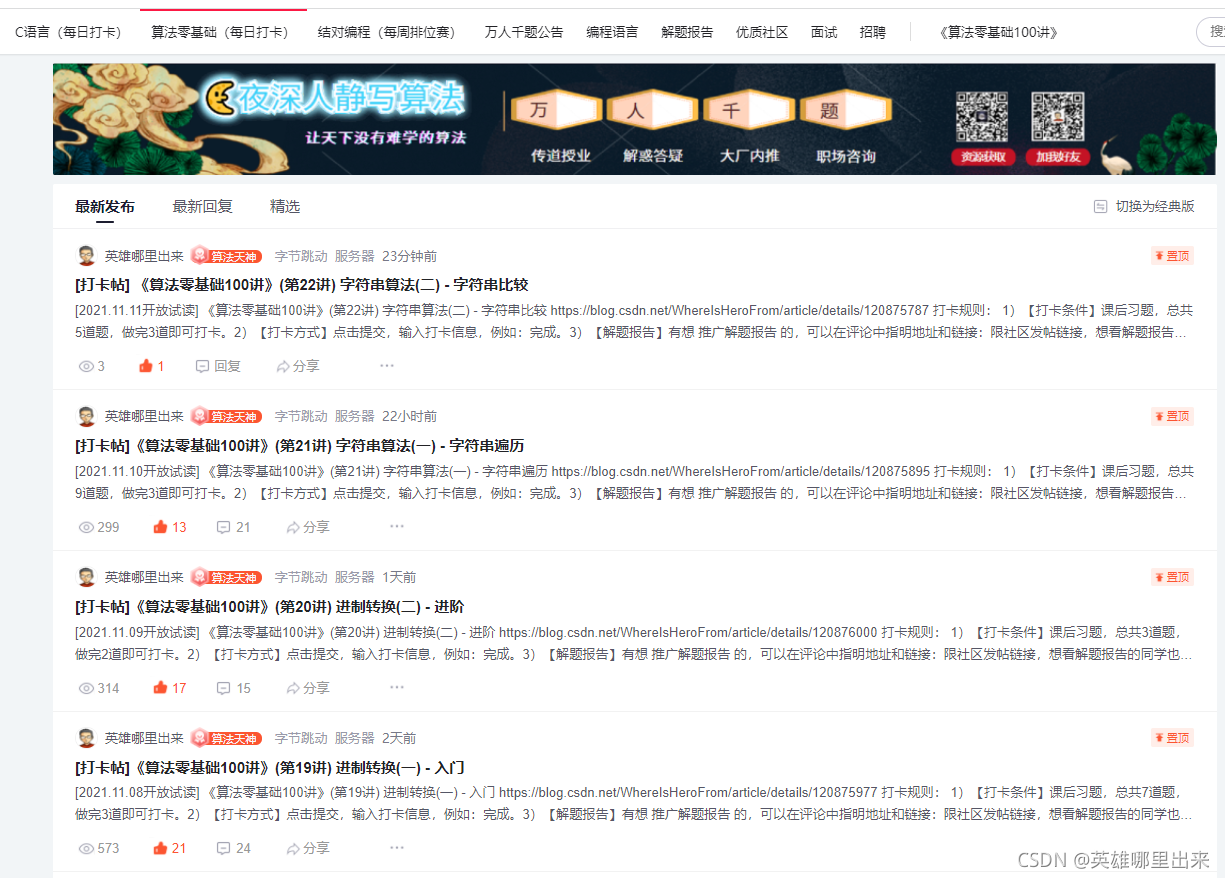Open the 解题报告 nav item

click(687, 32)
